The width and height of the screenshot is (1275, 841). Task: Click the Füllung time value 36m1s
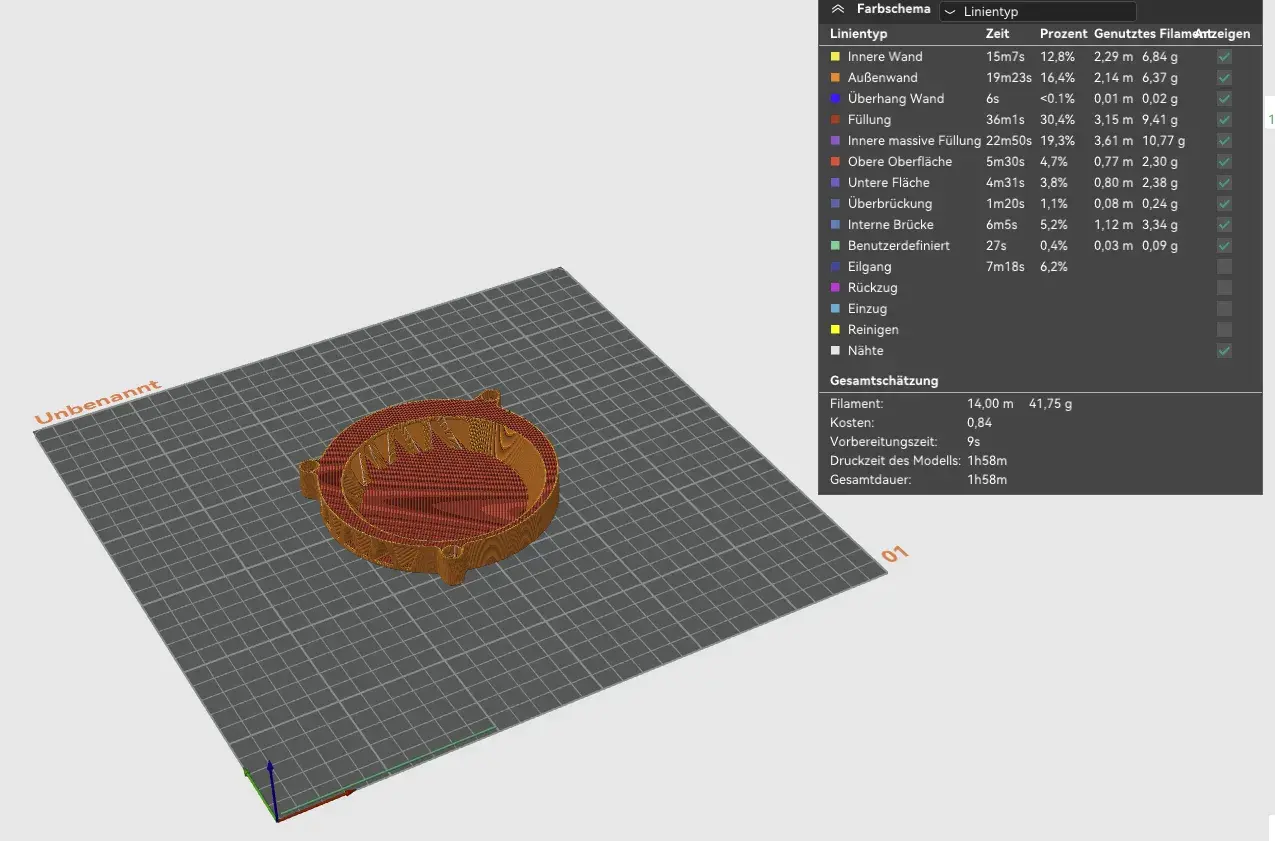(x=1005, y=120)
